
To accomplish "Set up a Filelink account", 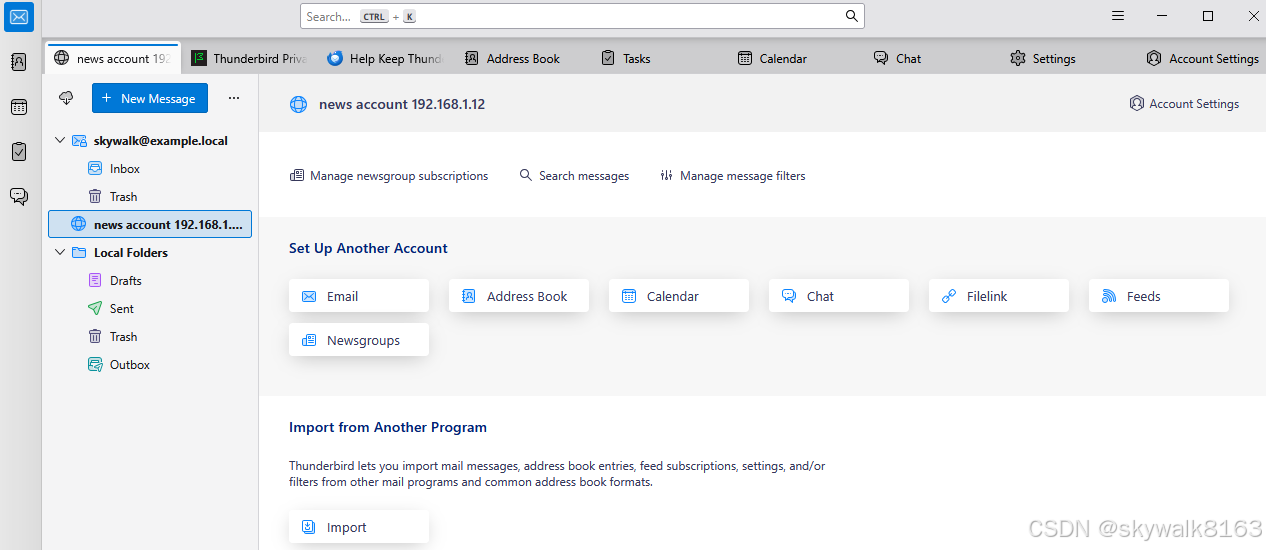I will (x=999, y=296).
